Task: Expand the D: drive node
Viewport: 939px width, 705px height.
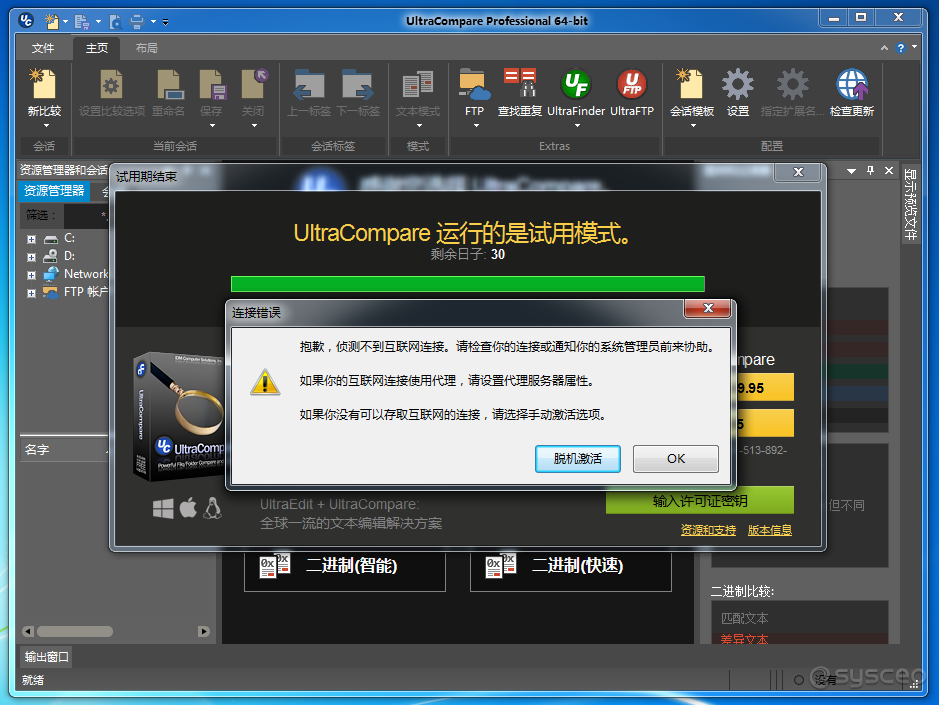Action: (x=32, y=258)
